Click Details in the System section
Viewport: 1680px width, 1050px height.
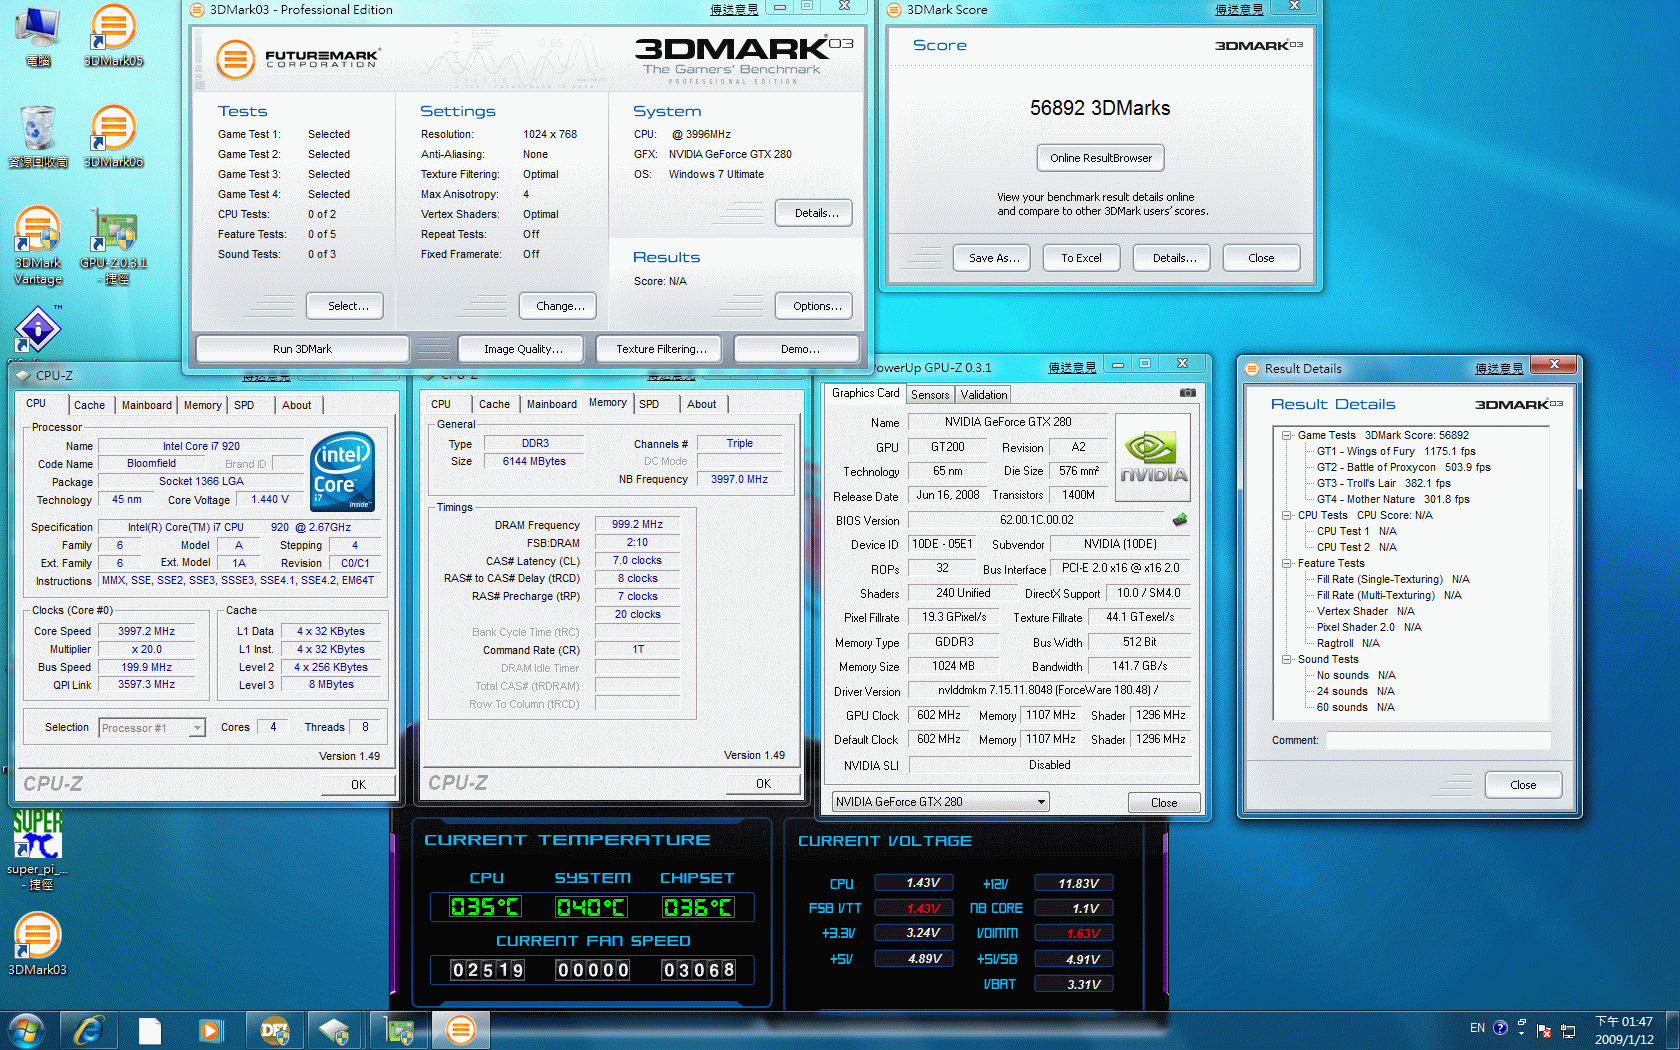point(816,213)
